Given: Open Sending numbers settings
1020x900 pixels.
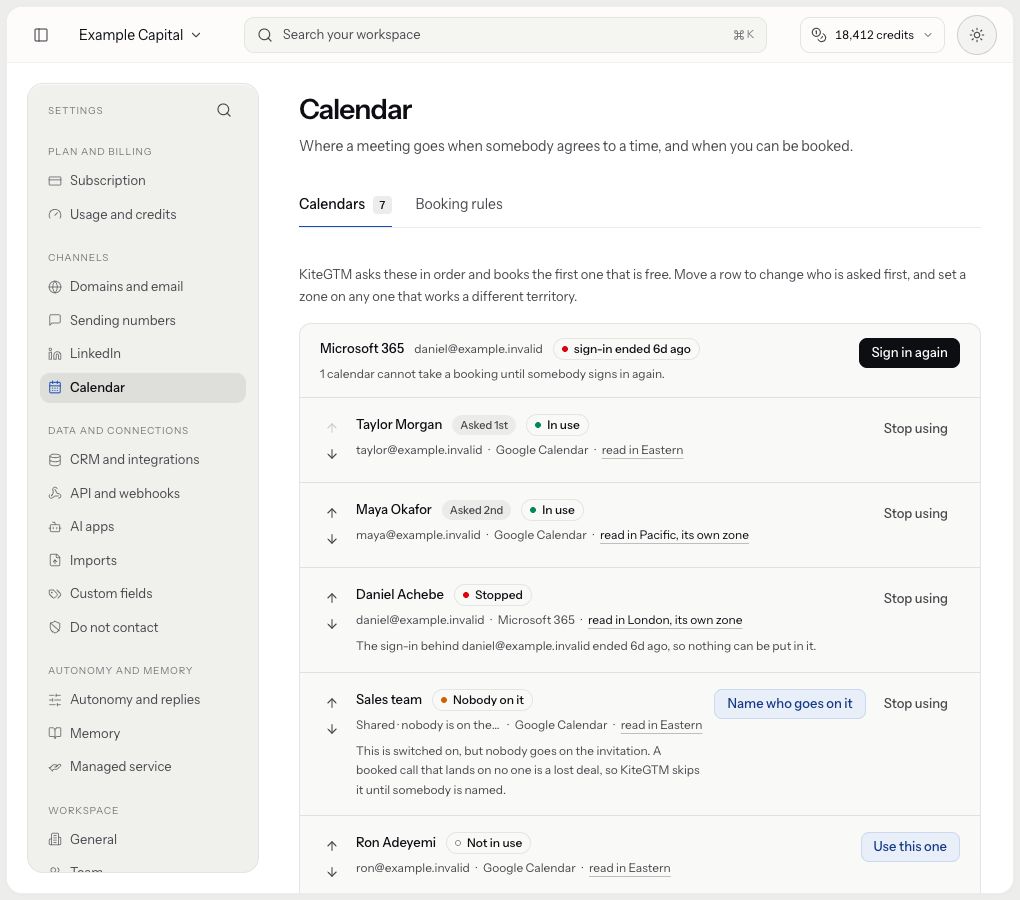Looking at the screenshot, I should (x=143, y=321).
